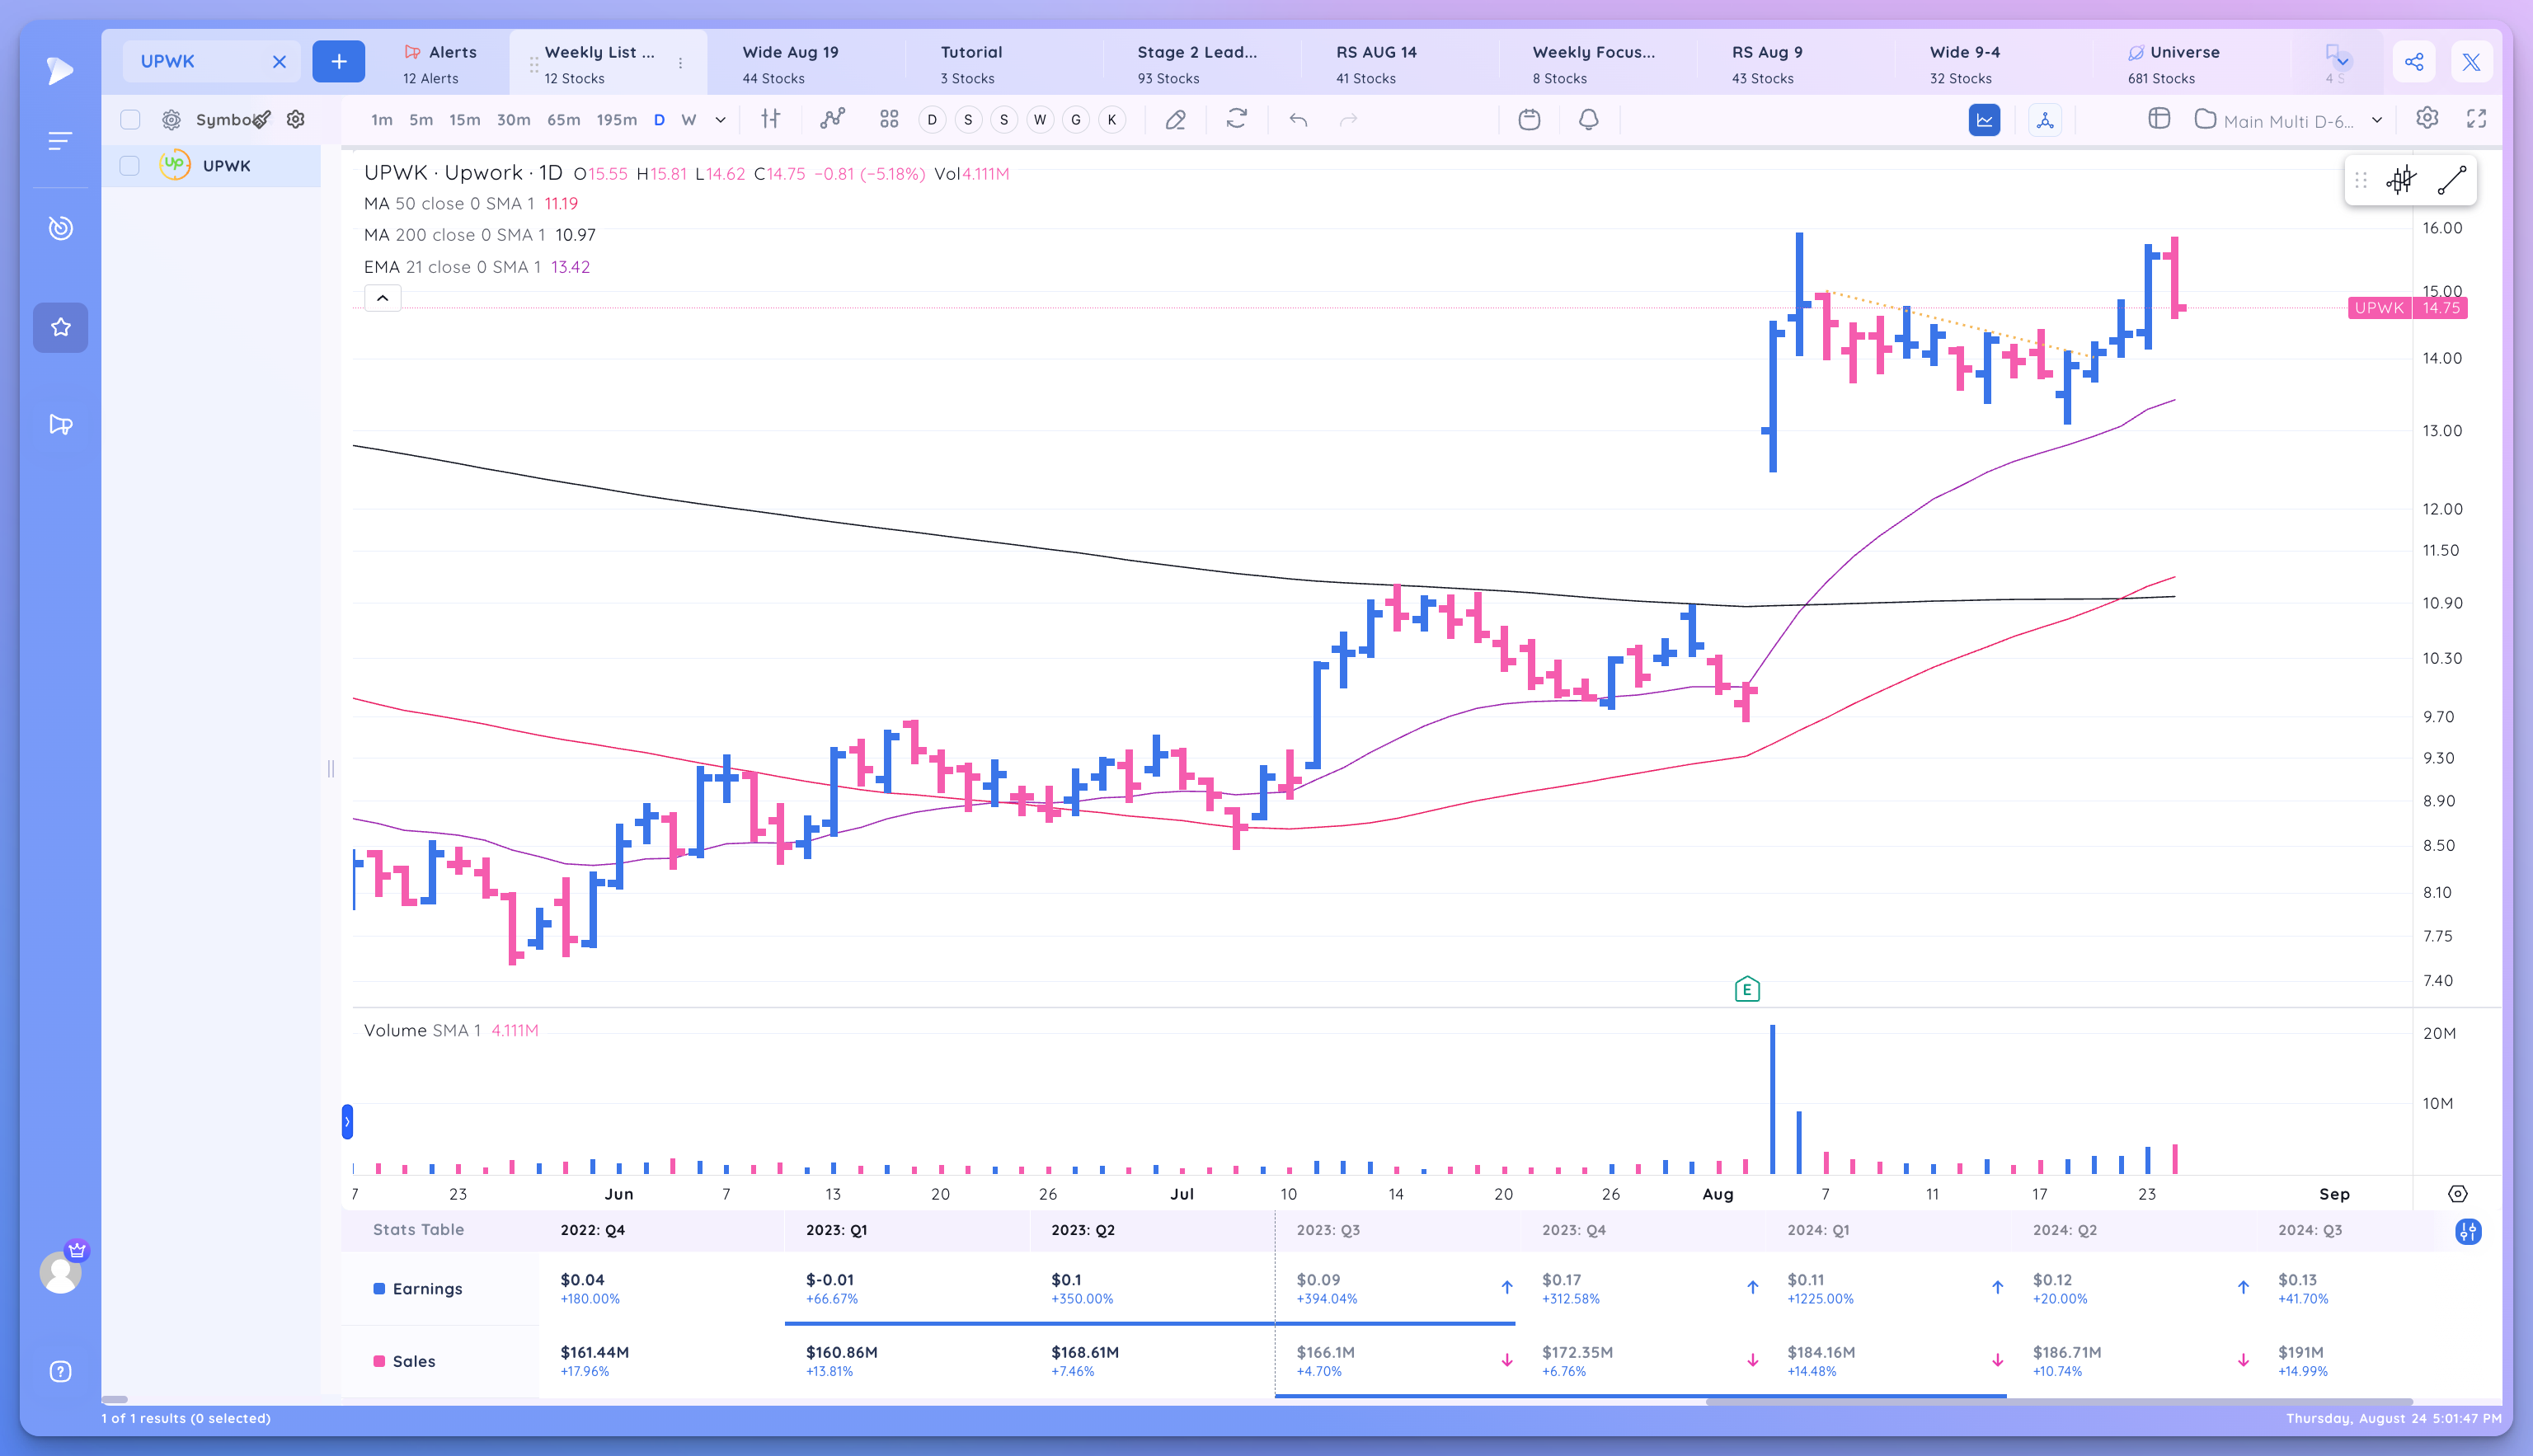Screen dimensions: 2533x1456
Task: Open time axis settings target icon
Action: [2457, 1194]
